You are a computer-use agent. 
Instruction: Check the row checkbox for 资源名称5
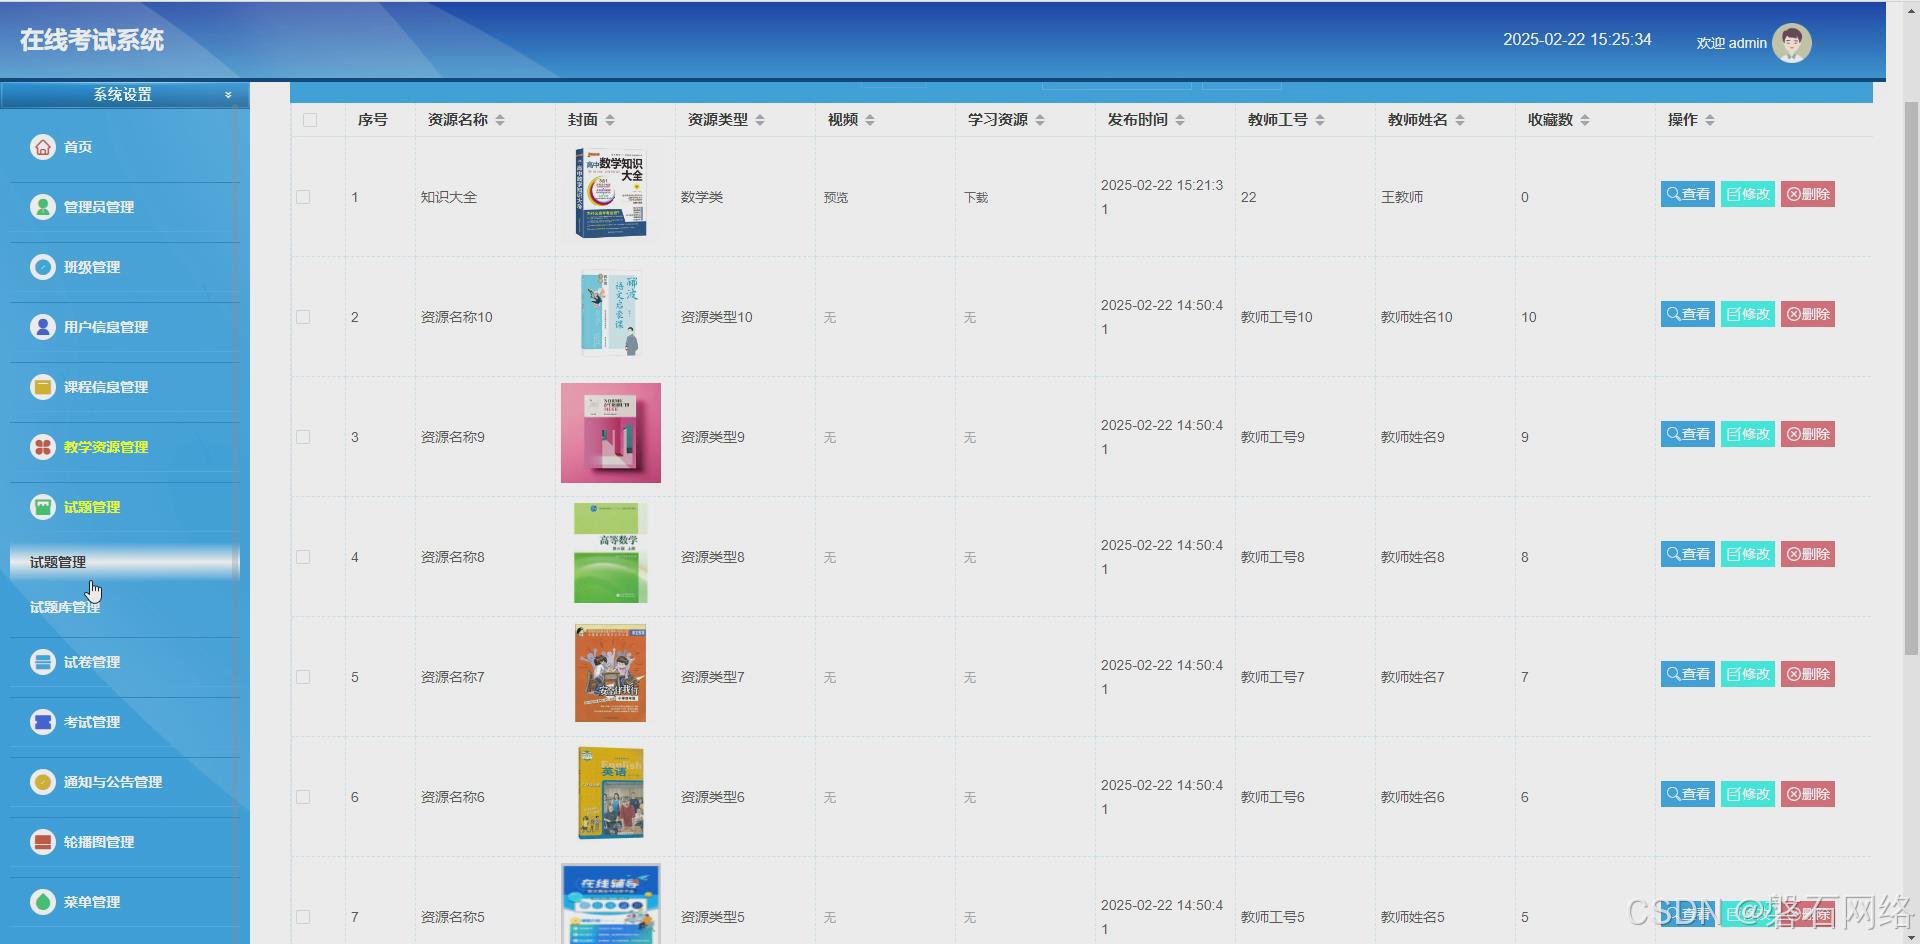coord(303,917)
